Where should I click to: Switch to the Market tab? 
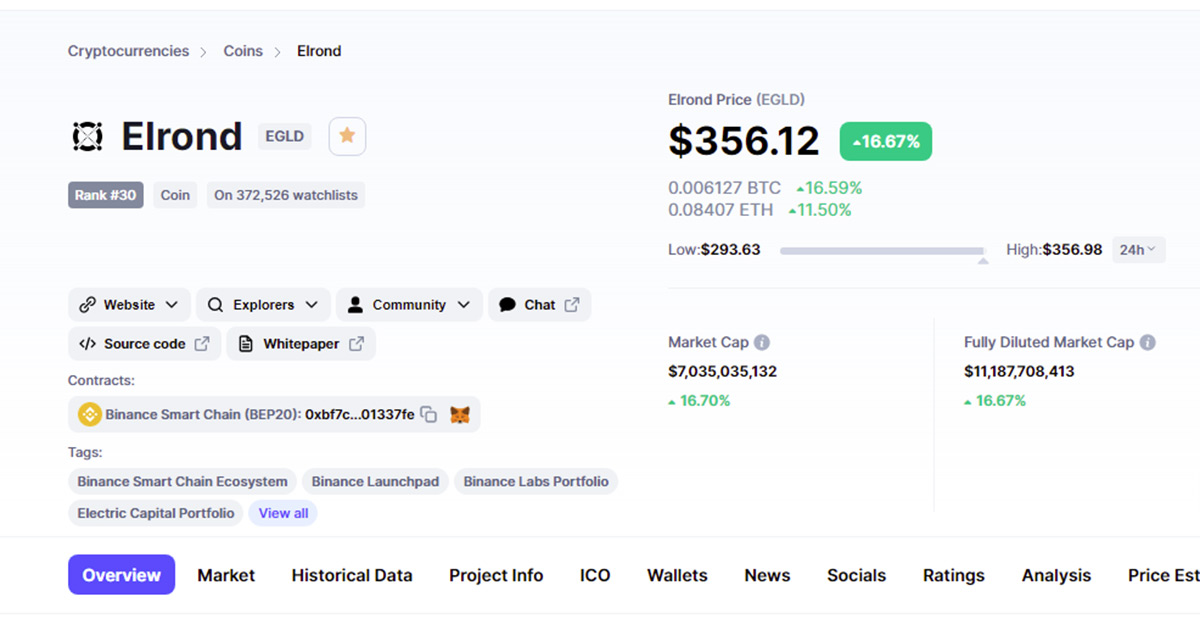[226, 575]
